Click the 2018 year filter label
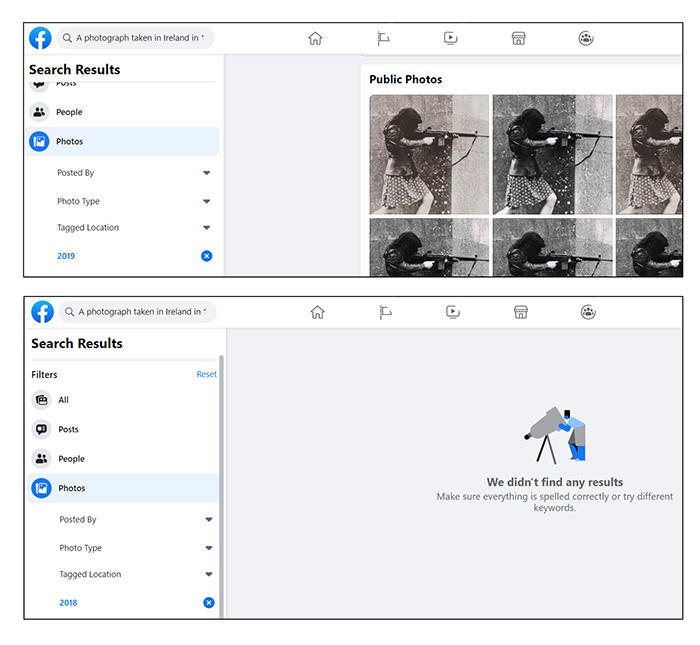Image resolution: width=700 pixels, height=645 pixels. [x=68, y=603]
